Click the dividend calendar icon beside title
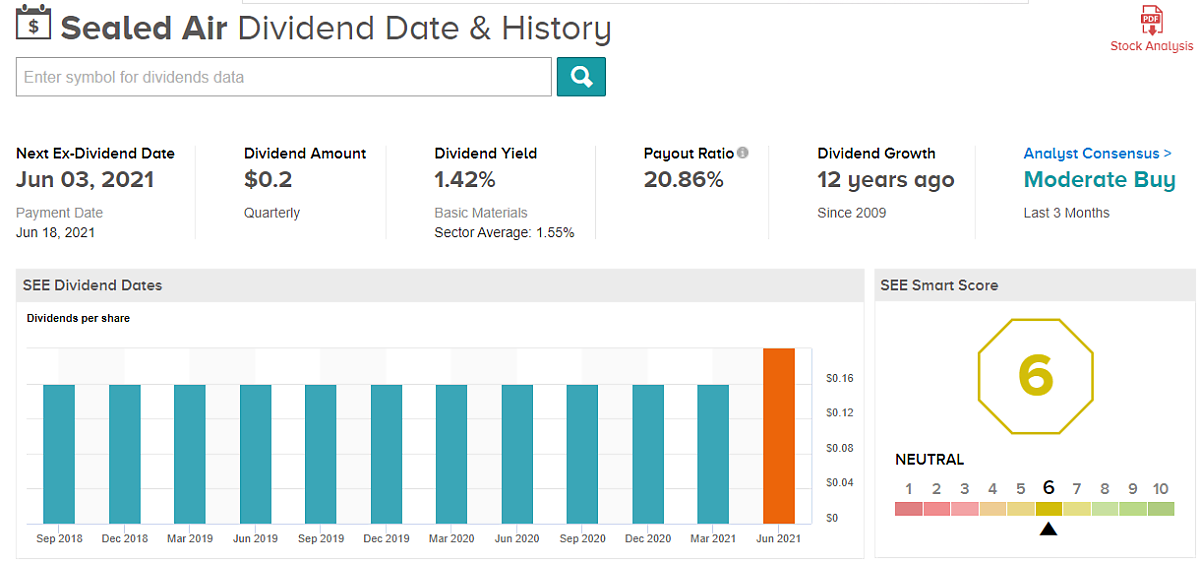Viewport: 1200px width, 563px height. tap(34, 24)
